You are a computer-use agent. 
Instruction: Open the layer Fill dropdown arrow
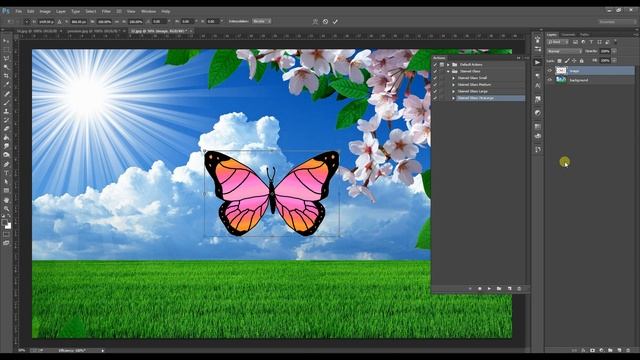point(614,60)
